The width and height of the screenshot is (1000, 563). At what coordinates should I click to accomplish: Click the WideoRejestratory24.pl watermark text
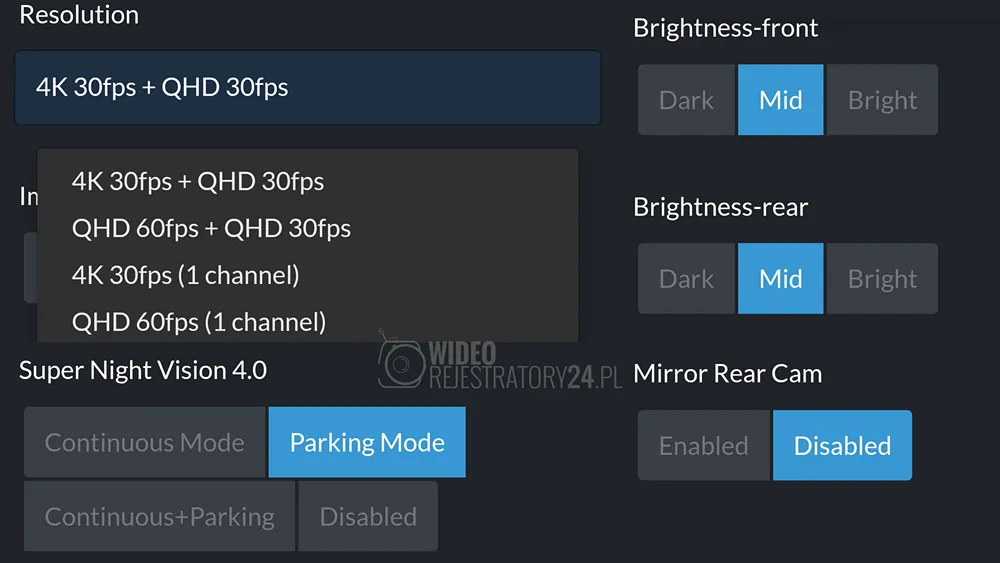(x=525, y=365)
